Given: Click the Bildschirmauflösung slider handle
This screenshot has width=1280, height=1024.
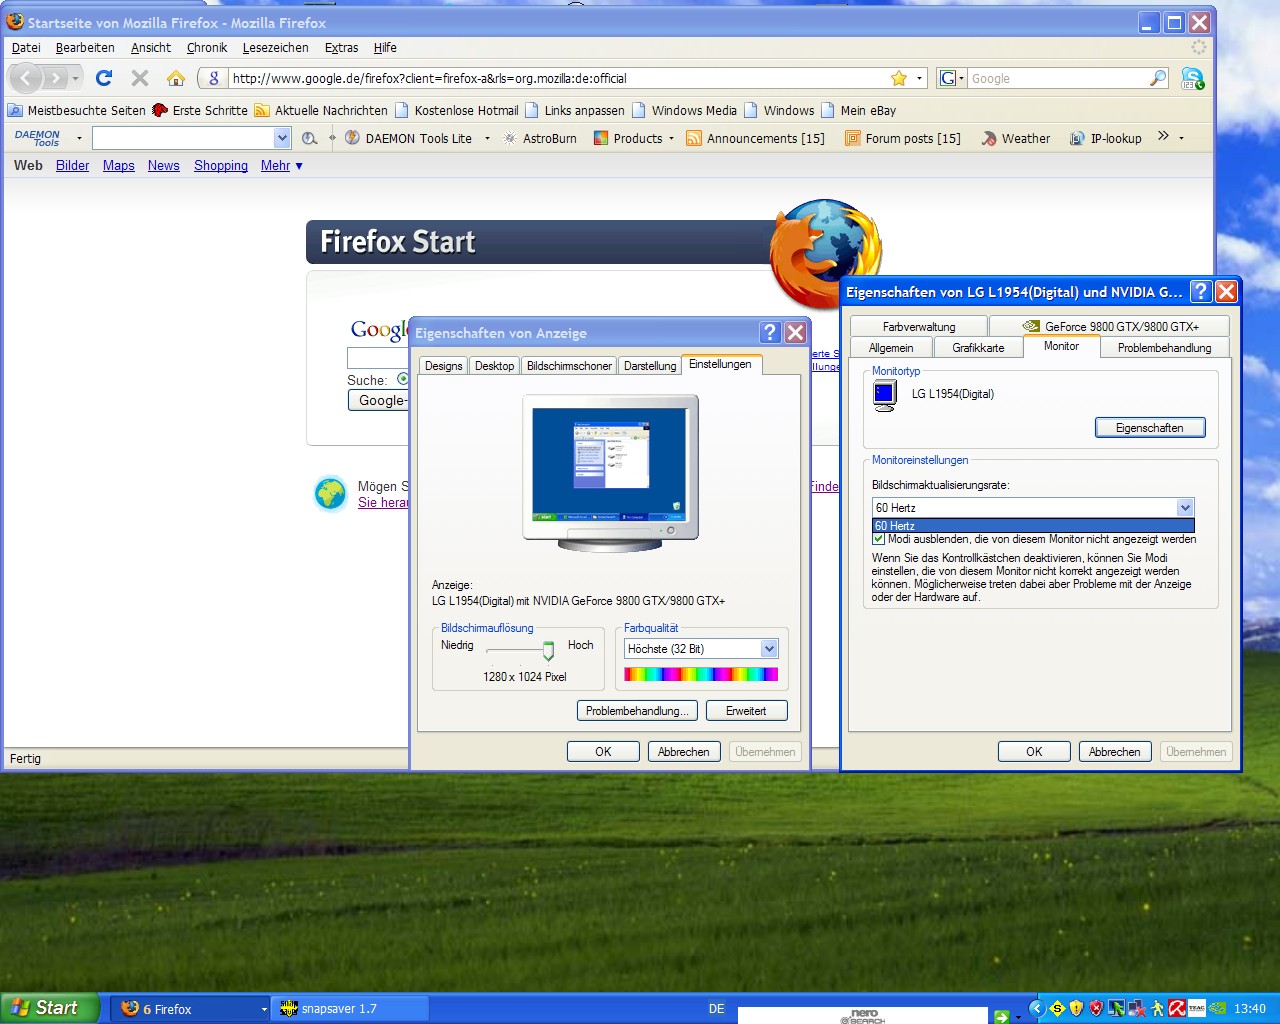Looking at the screenshot, I should tap(548, 651).
